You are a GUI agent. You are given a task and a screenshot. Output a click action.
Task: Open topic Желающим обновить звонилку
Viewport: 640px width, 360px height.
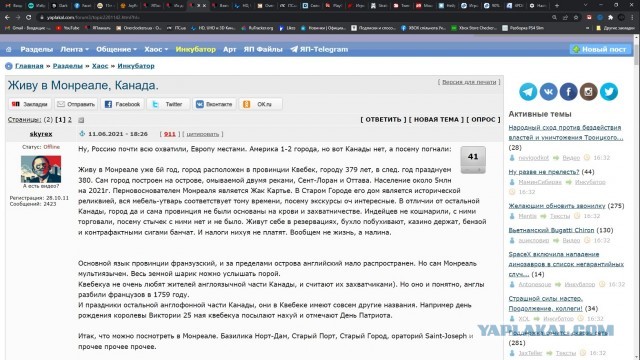(557, 206)
